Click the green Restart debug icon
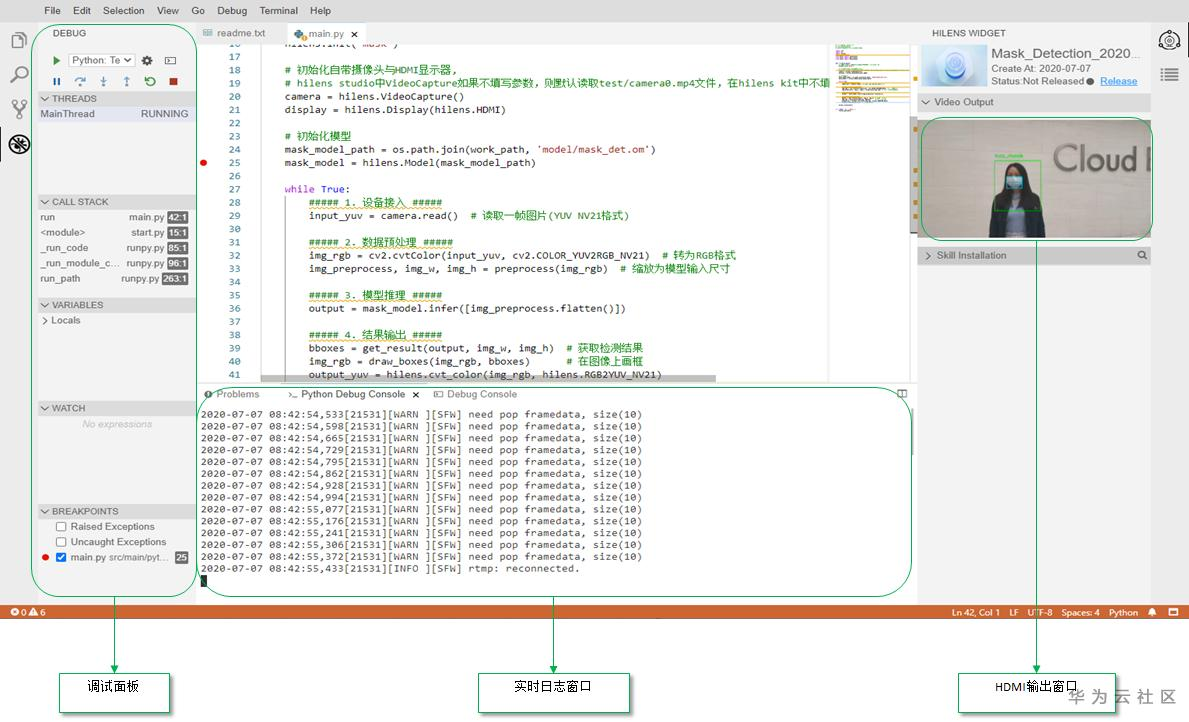The image size is (1189, 722). point(150,81)
